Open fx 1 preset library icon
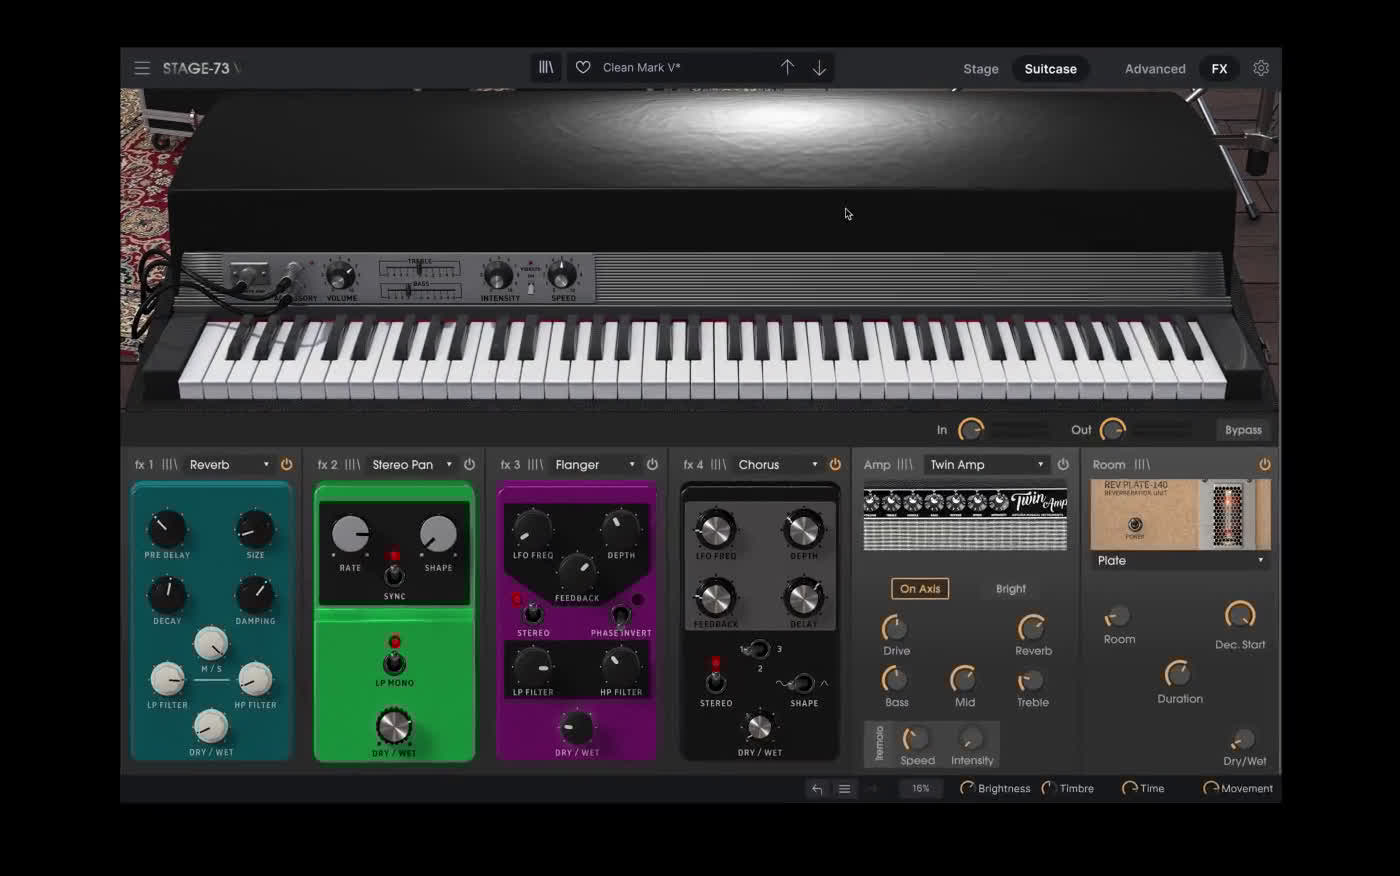 point(170,465)
